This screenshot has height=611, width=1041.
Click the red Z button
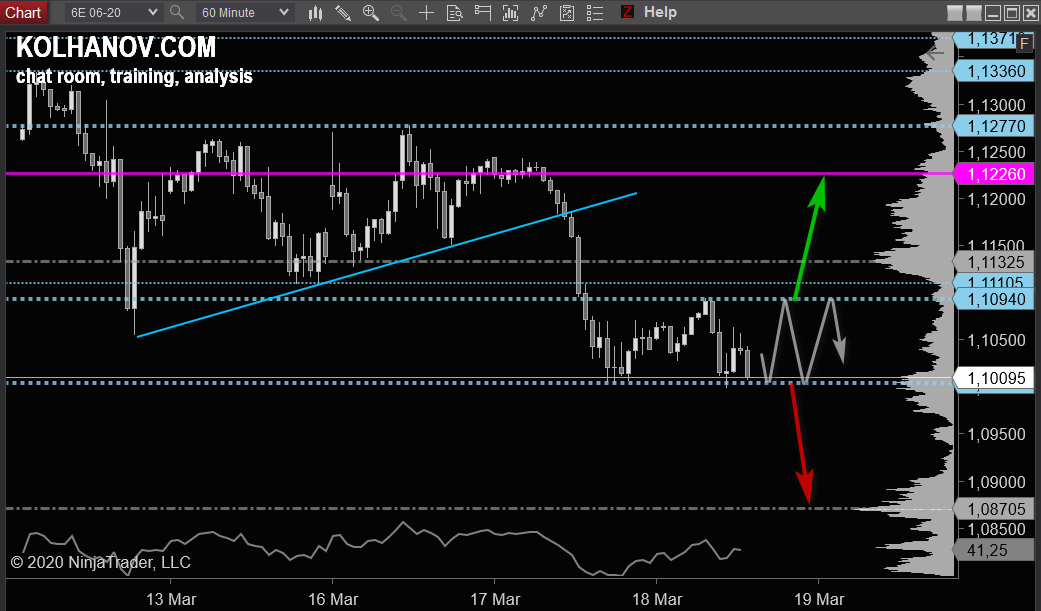point(627,12)
